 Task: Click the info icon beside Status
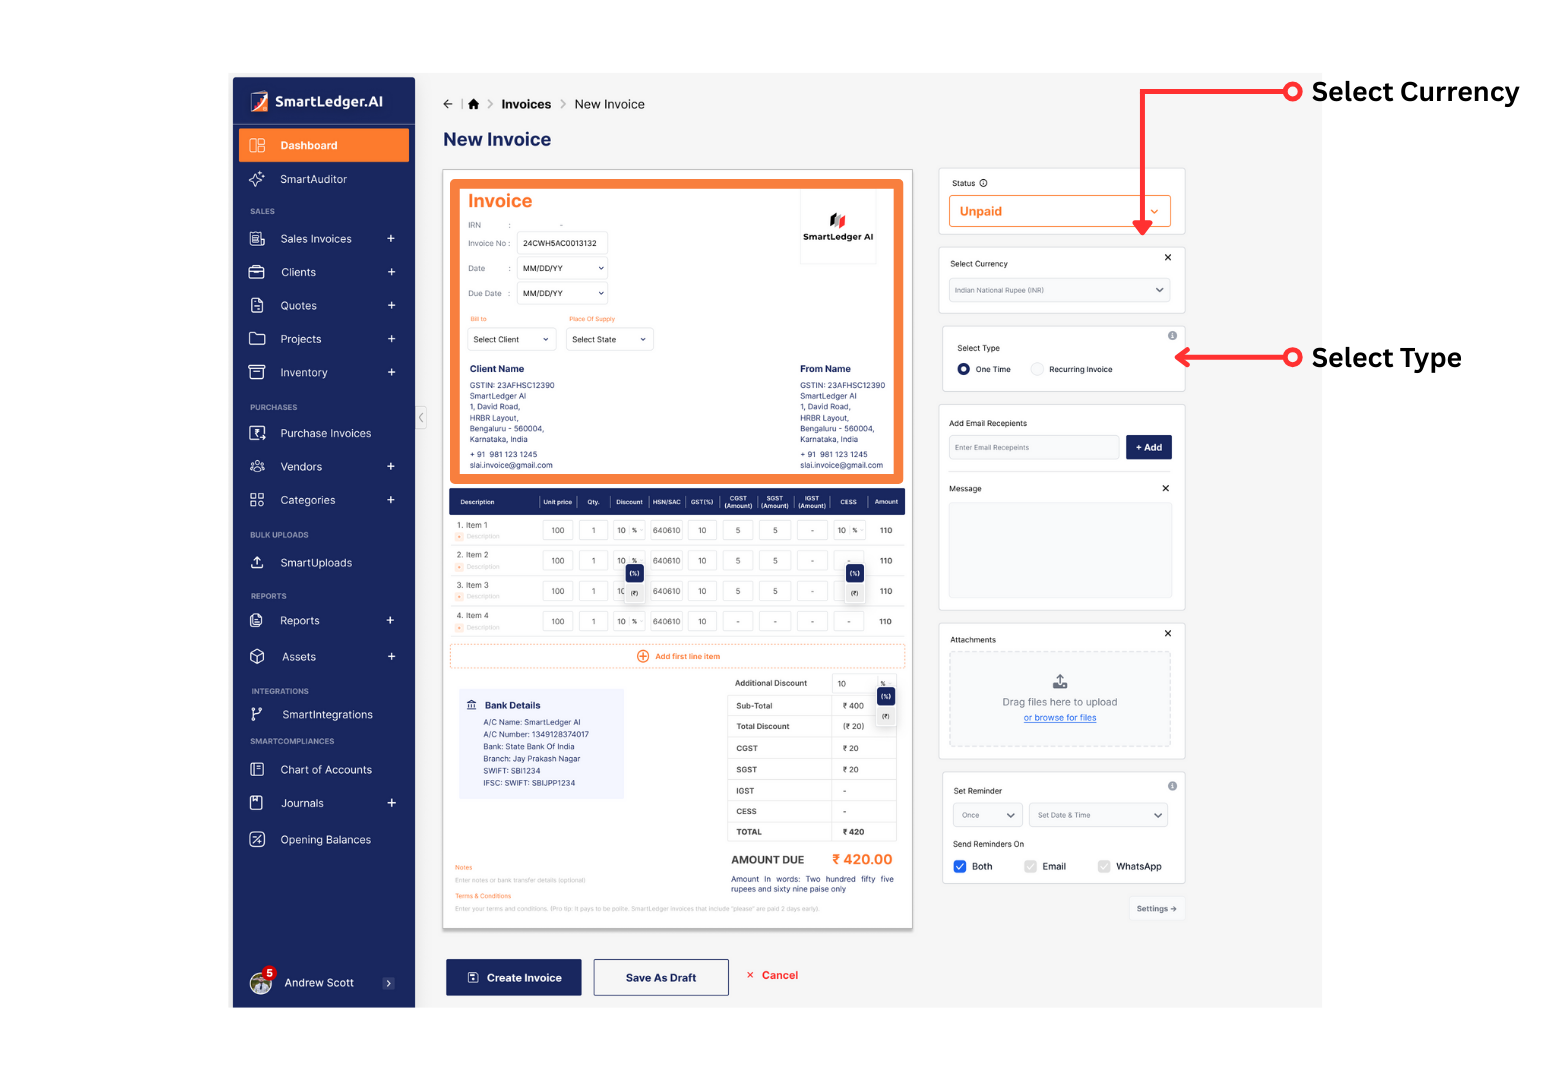point(983,183)
